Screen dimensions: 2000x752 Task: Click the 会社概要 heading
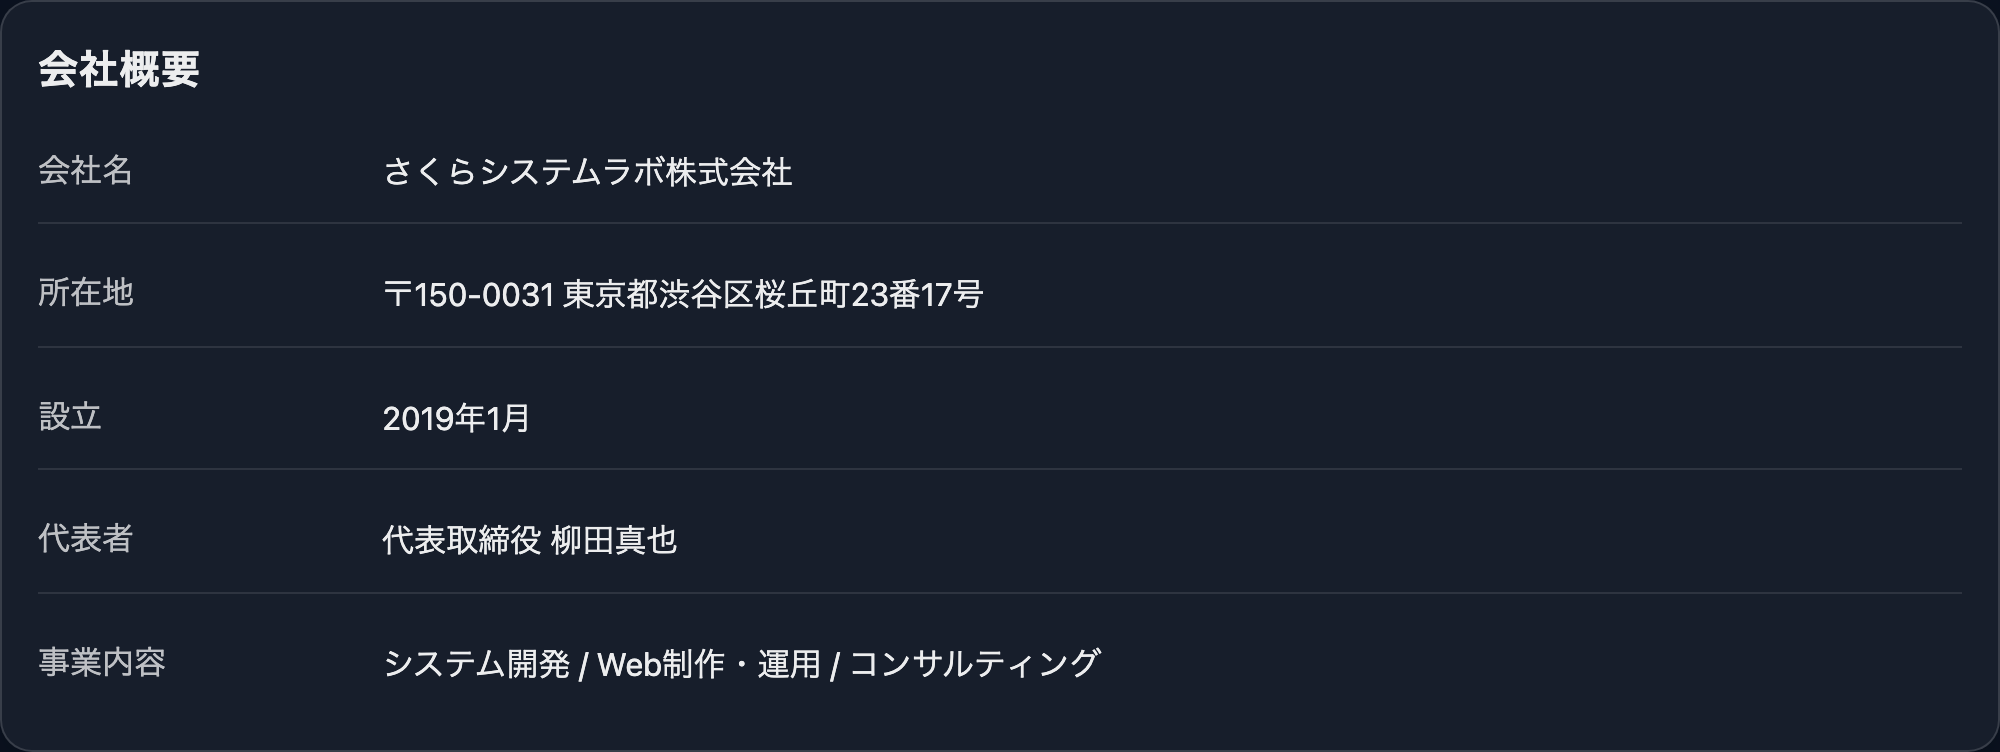[x=119, y=70]
